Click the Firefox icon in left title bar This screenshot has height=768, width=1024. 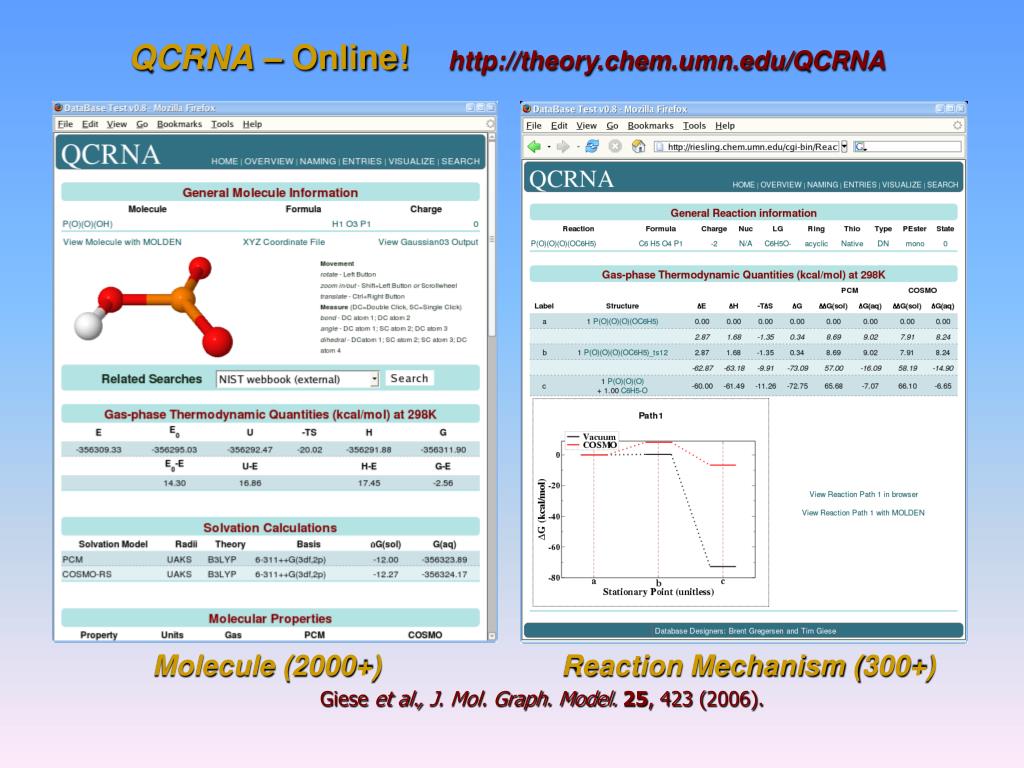(58, 108)
